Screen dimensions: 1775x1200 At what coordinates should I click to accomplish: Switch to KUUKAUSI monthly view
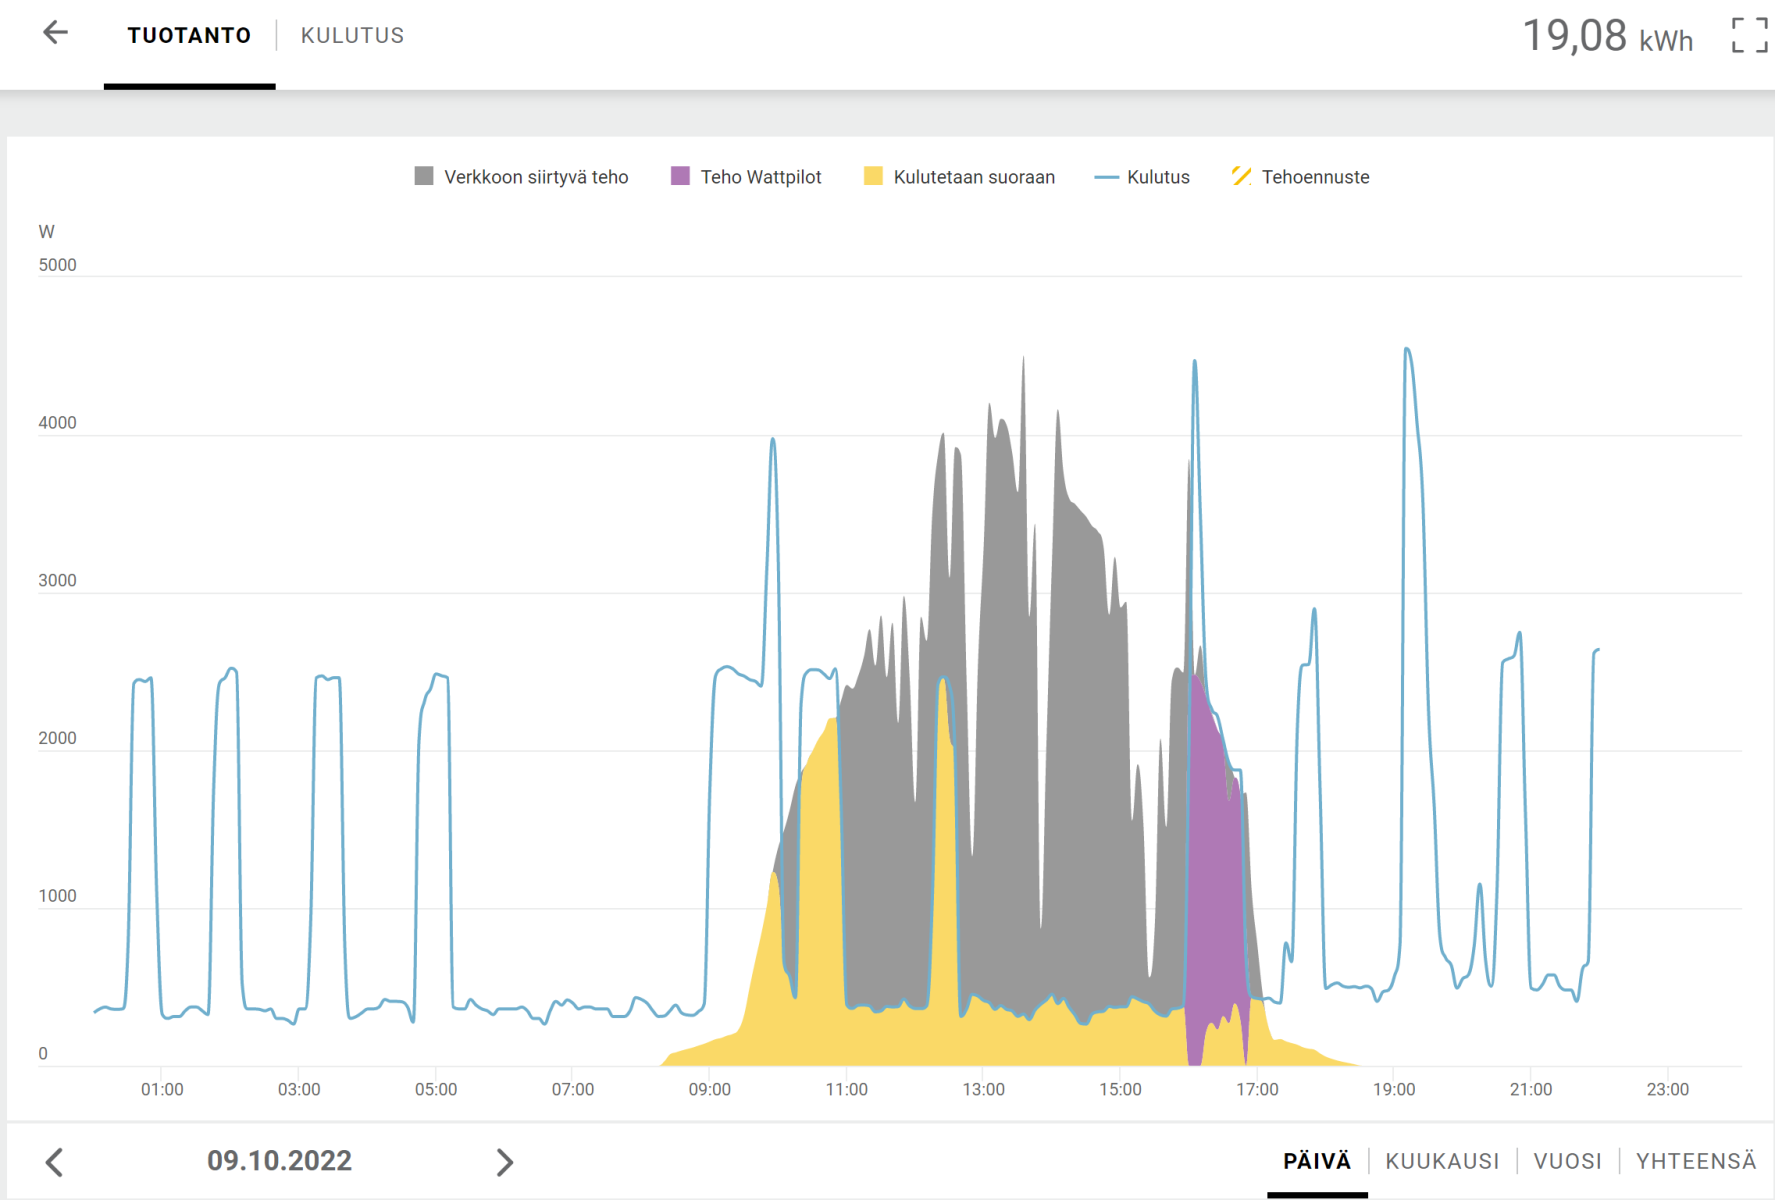point(1442,1161)
